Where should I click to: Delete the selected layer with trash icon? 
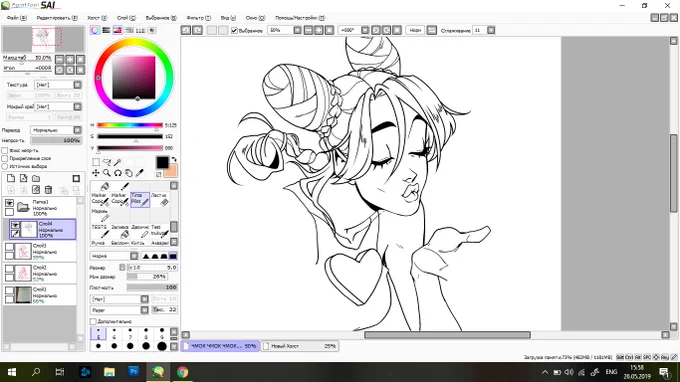(49, 189)
